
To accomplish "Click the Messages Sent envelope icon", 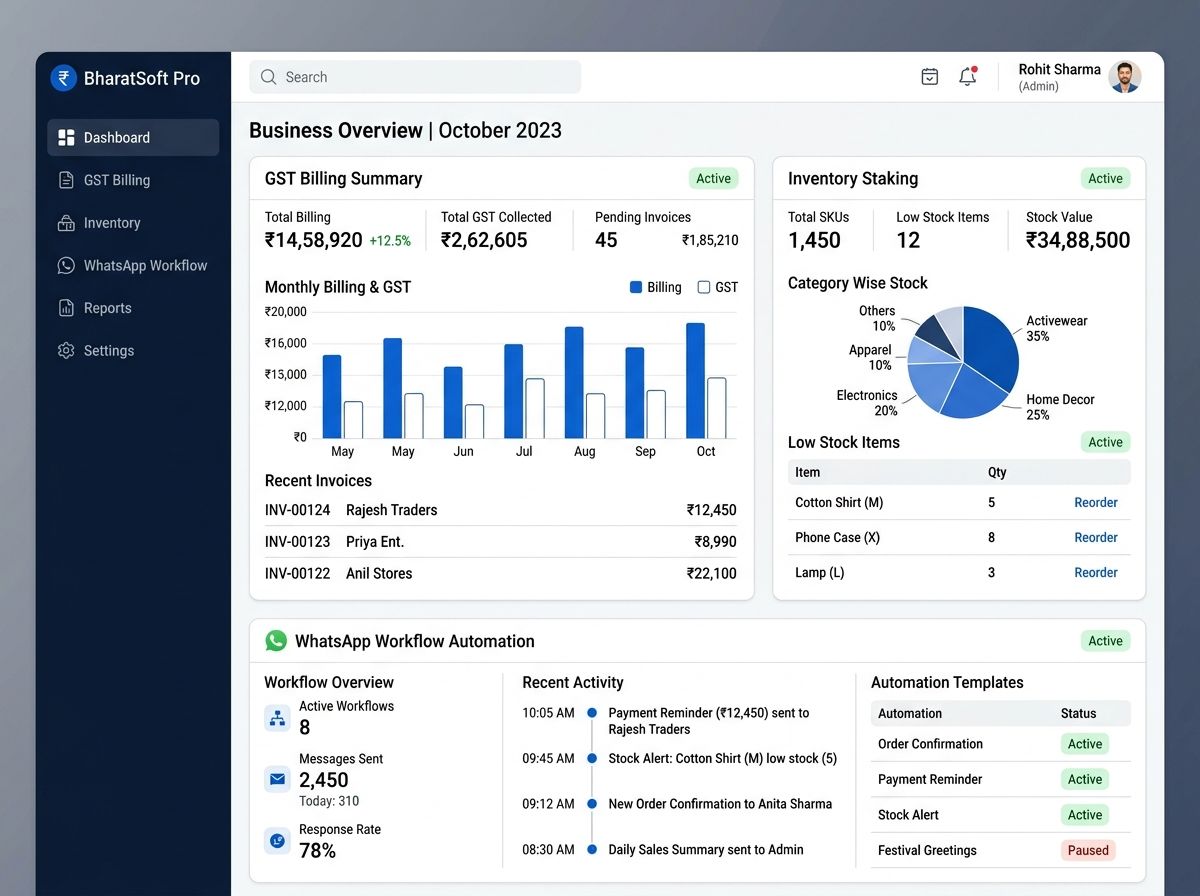I will click(x=277, y=779).
